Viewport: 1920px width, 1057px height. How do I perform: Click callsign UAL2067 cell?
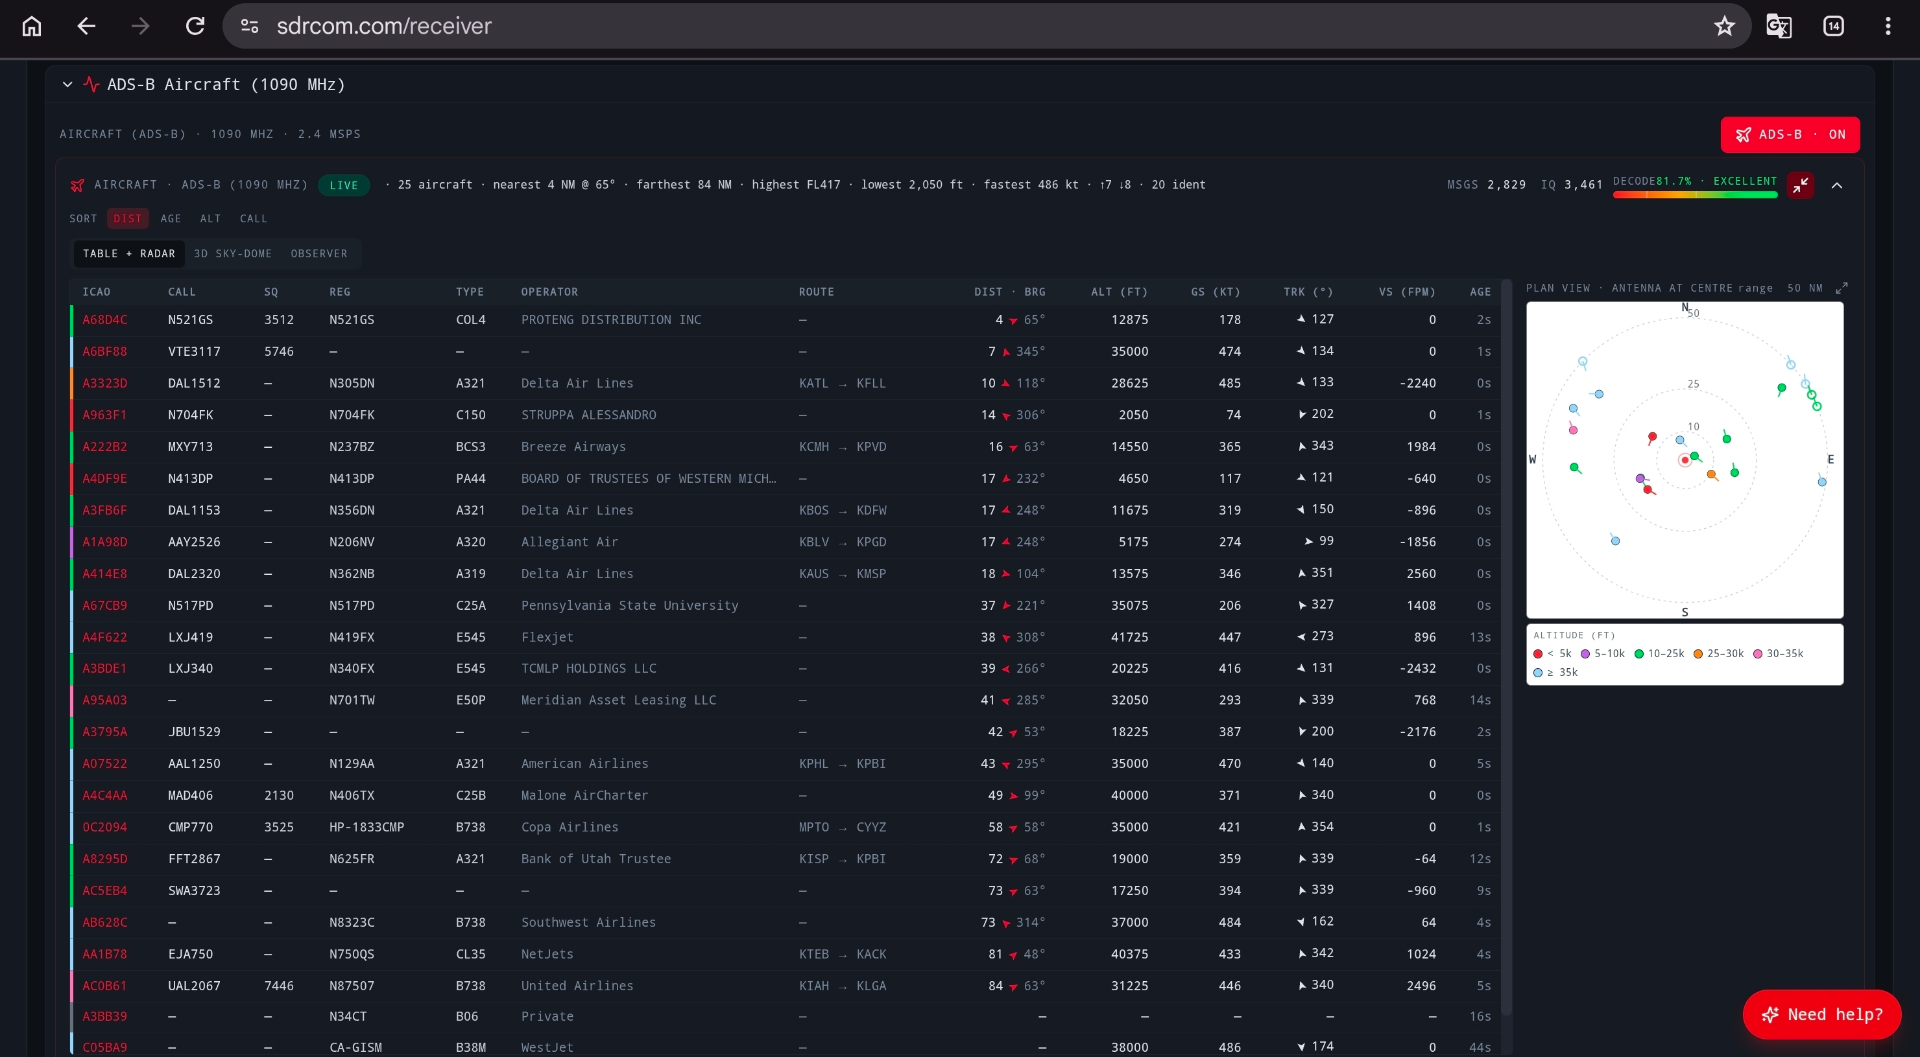pos(194,986)
